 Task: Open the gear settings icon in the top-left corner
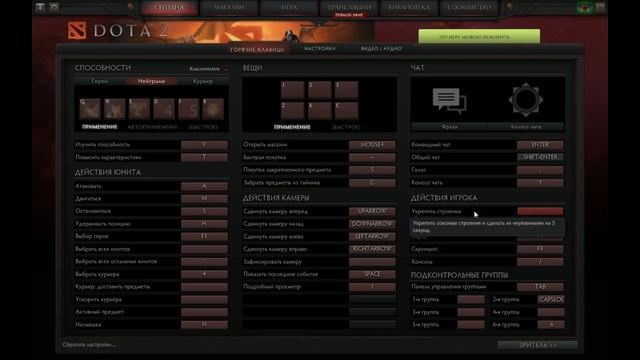tap(54, 7)
